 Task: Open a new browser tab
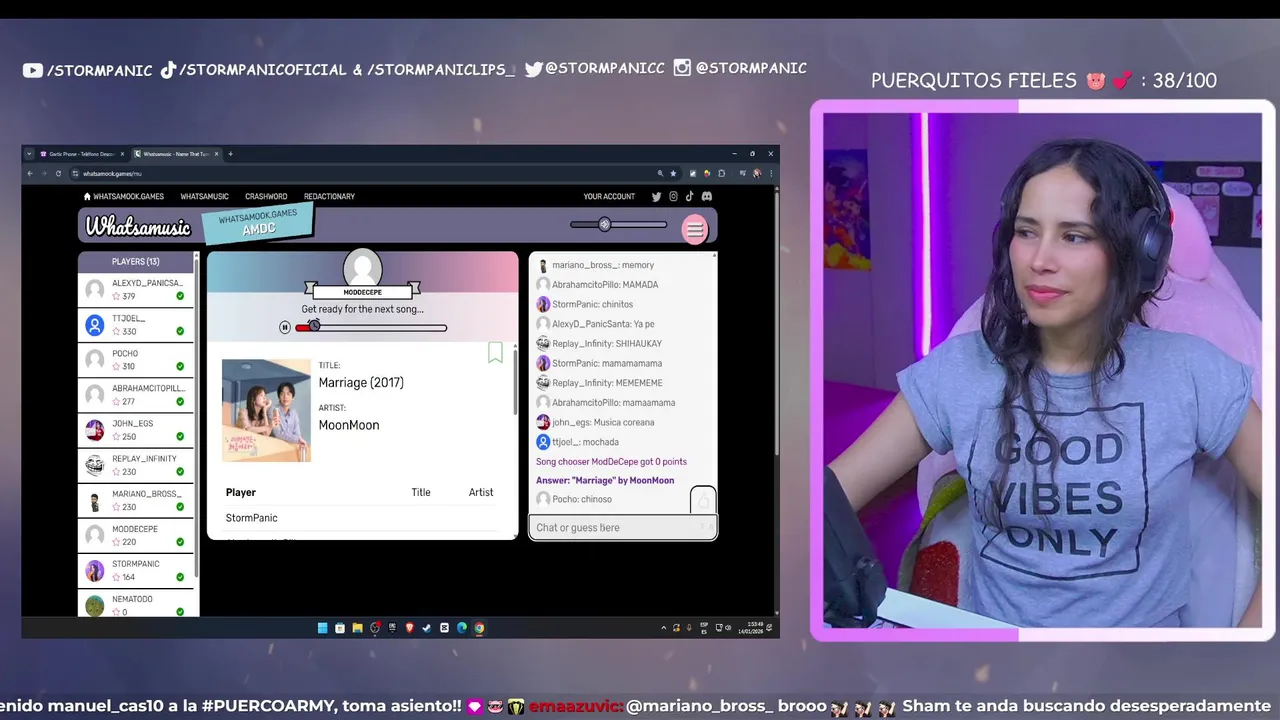tap(230, 154)
